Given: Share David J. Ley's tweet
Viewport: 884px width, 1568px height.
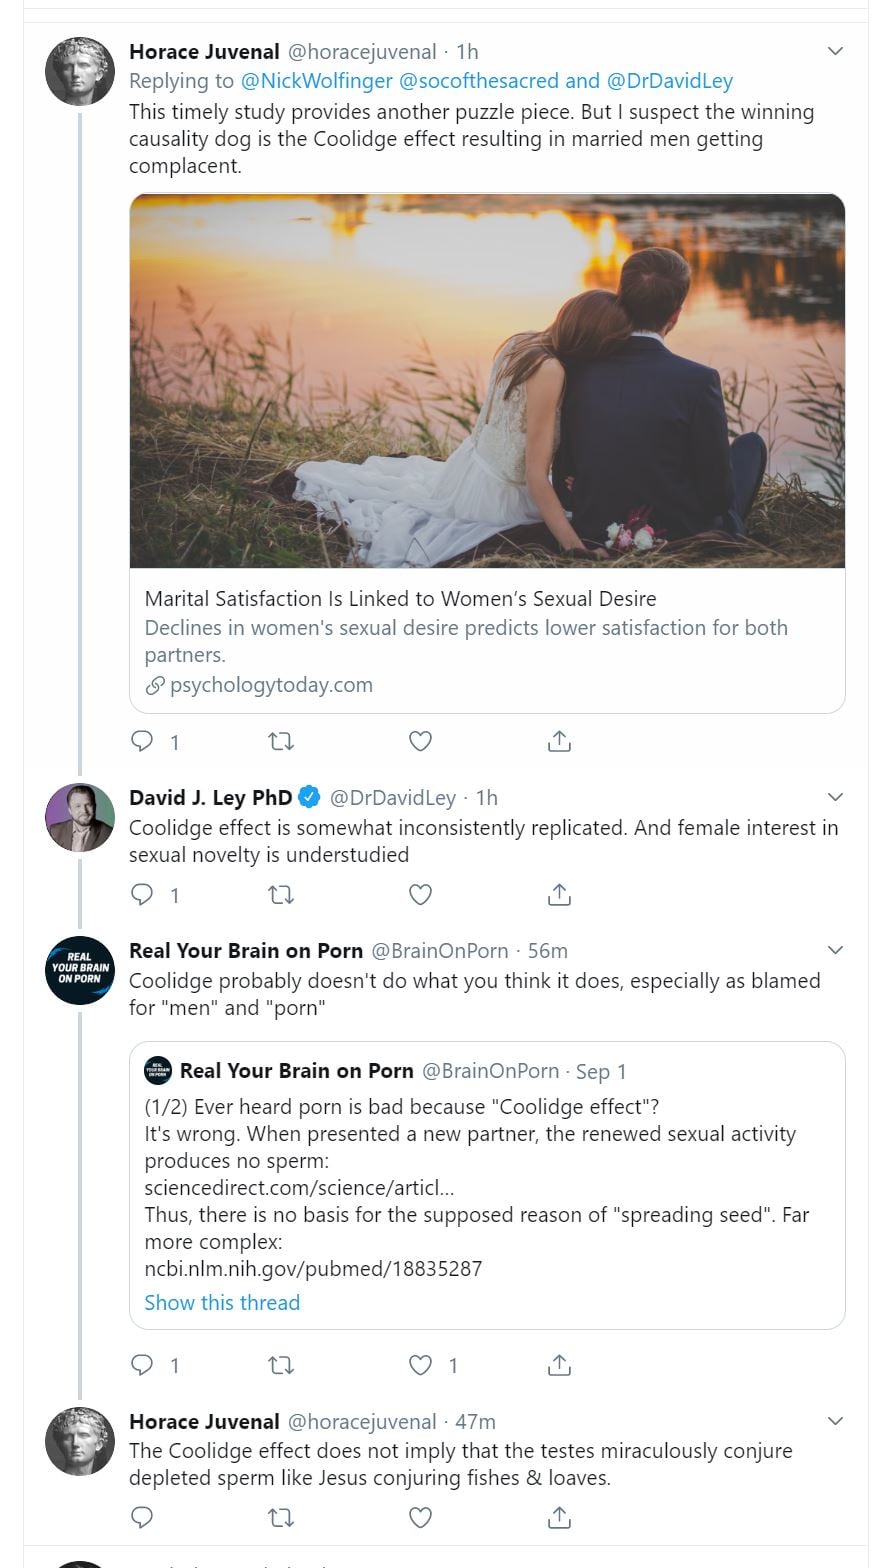Looking at the screenshot, I should coord(559,894).
